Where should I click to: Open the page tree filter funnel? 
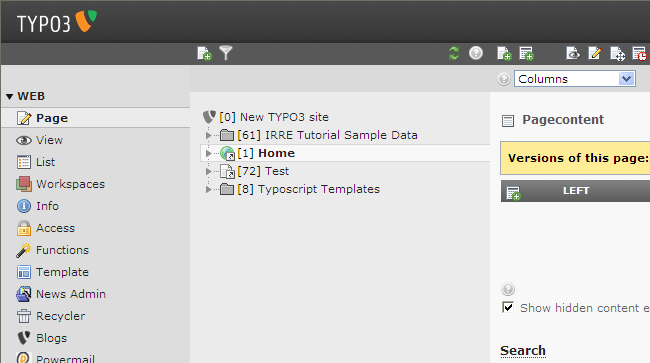(226, 53)
